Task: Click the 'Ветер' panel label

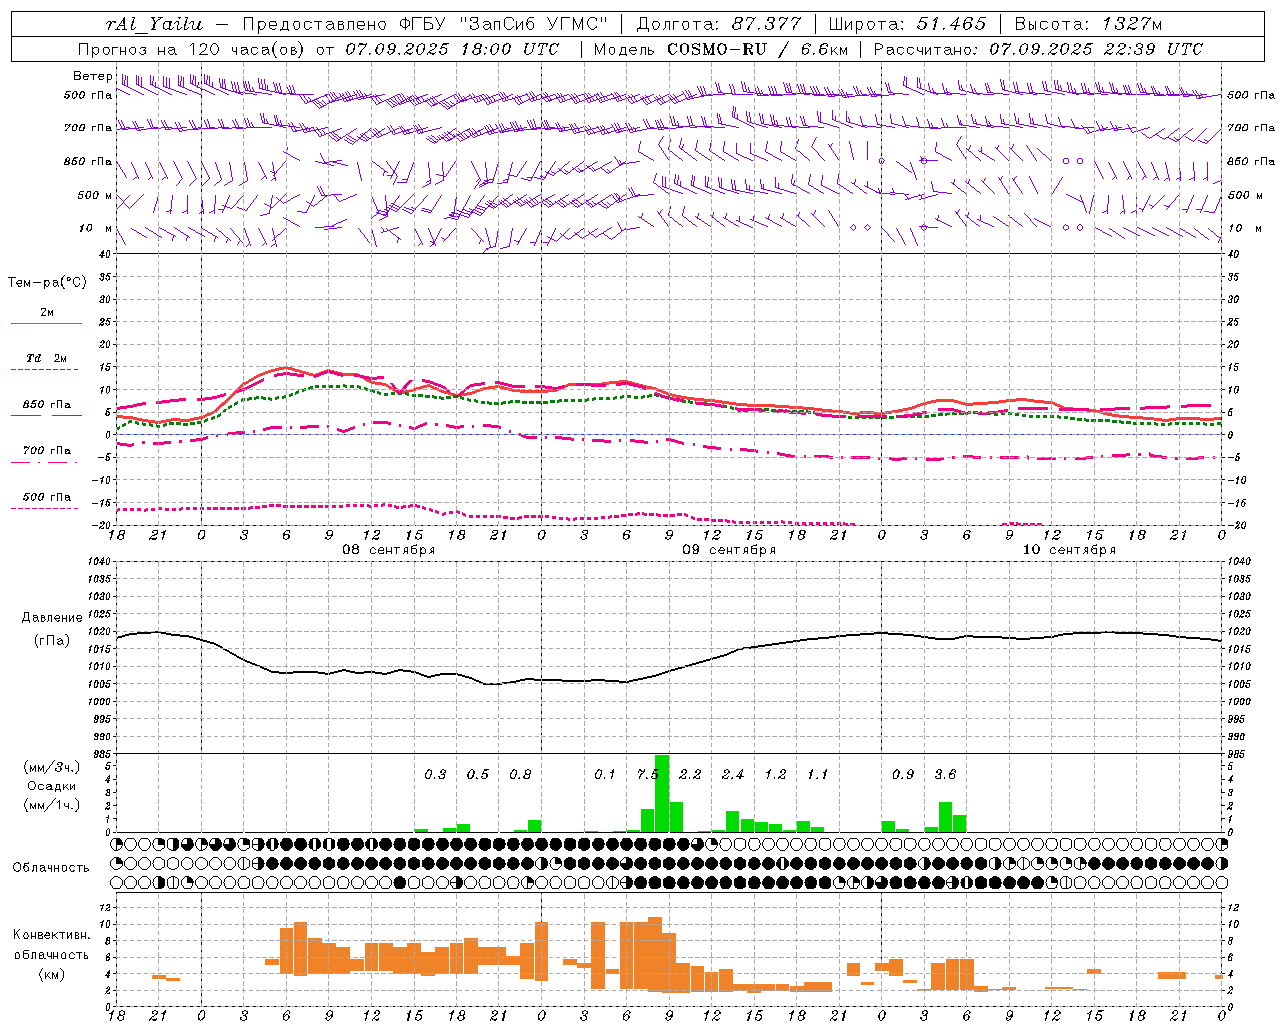Action: pos(92,76)
